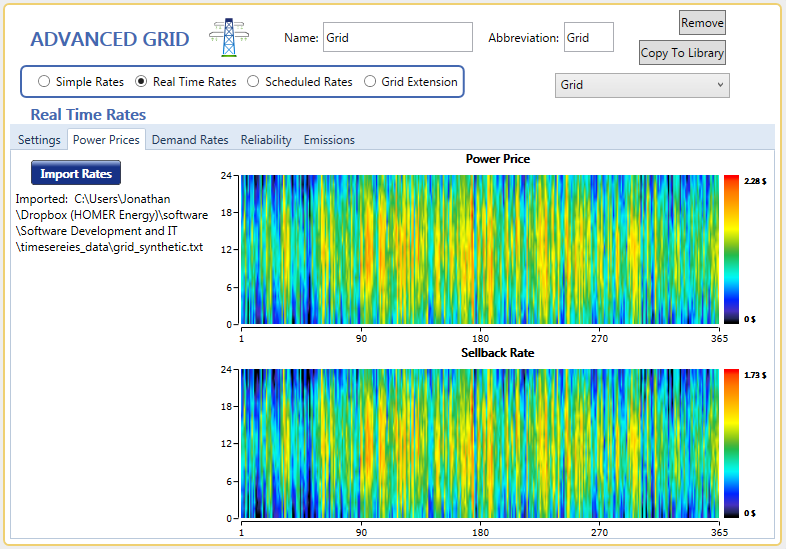Click inside the Power Price heatmap
This screenshot has width=786, height=549.
(x=480, y=249)
